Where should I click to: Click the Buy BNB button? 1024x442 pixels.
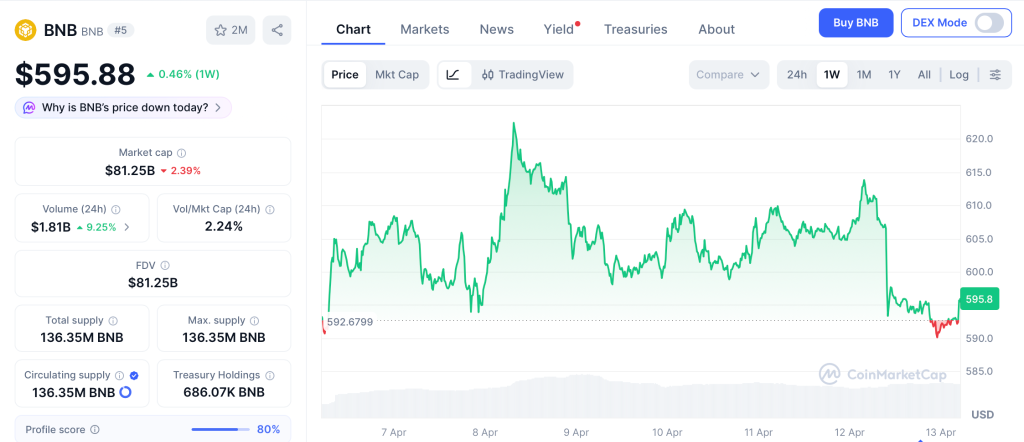coord(856,23)
